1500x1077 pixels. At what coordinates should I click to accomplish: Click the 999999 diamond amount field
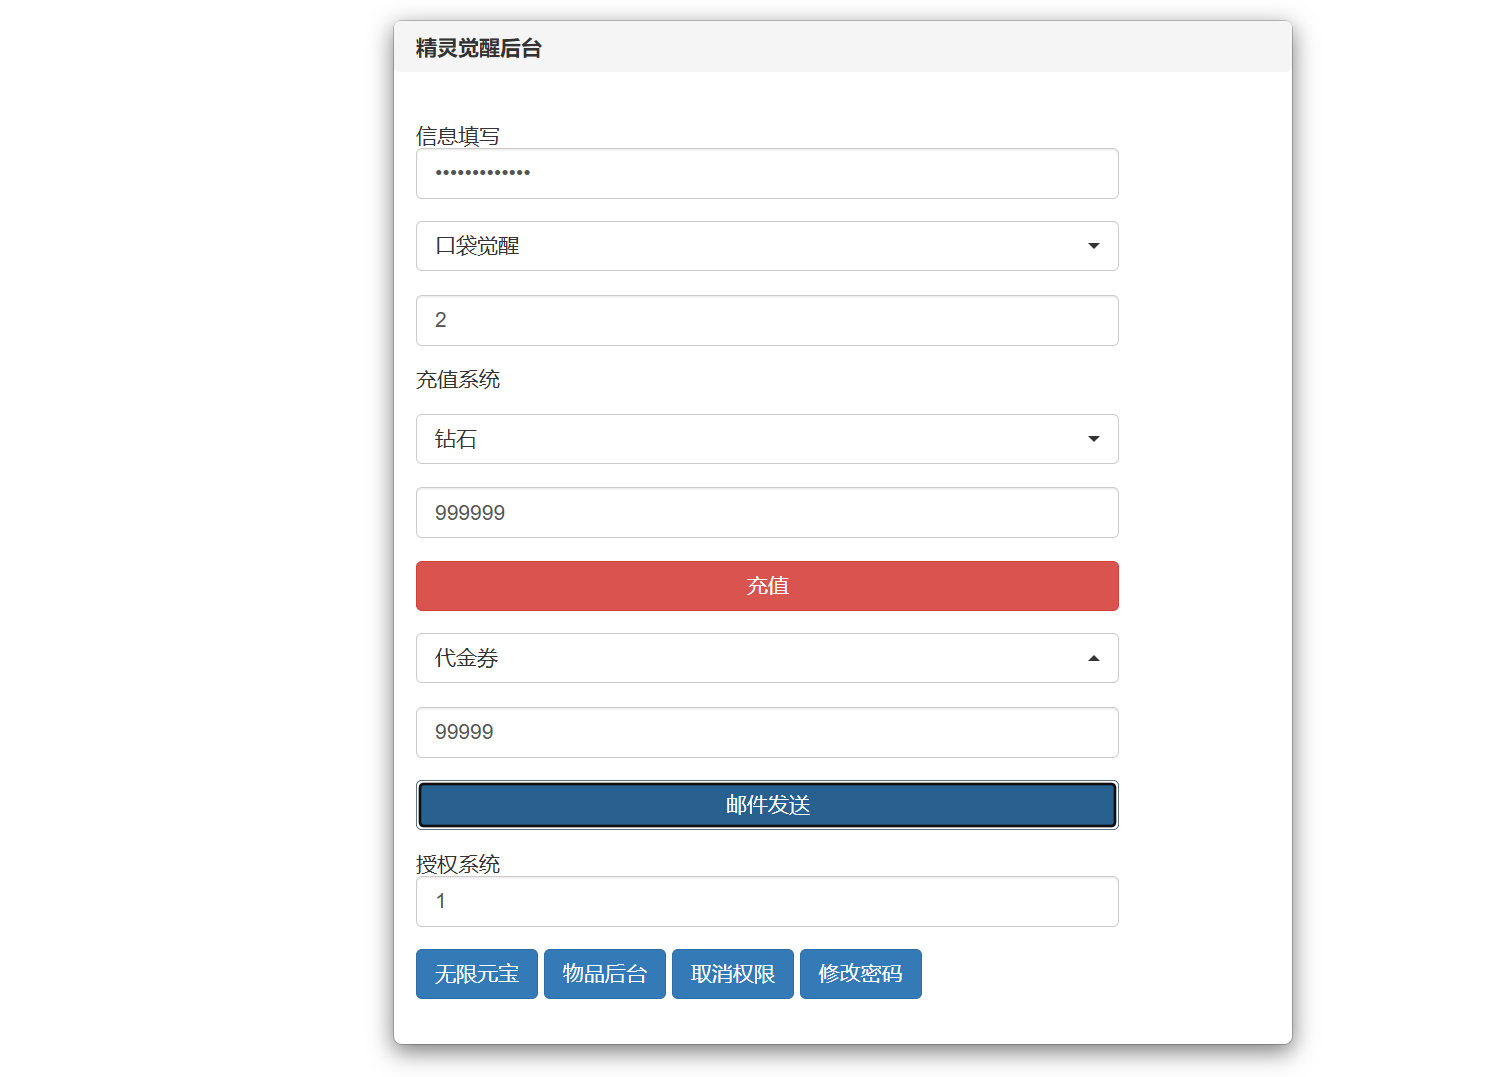(x=767, y=512)
